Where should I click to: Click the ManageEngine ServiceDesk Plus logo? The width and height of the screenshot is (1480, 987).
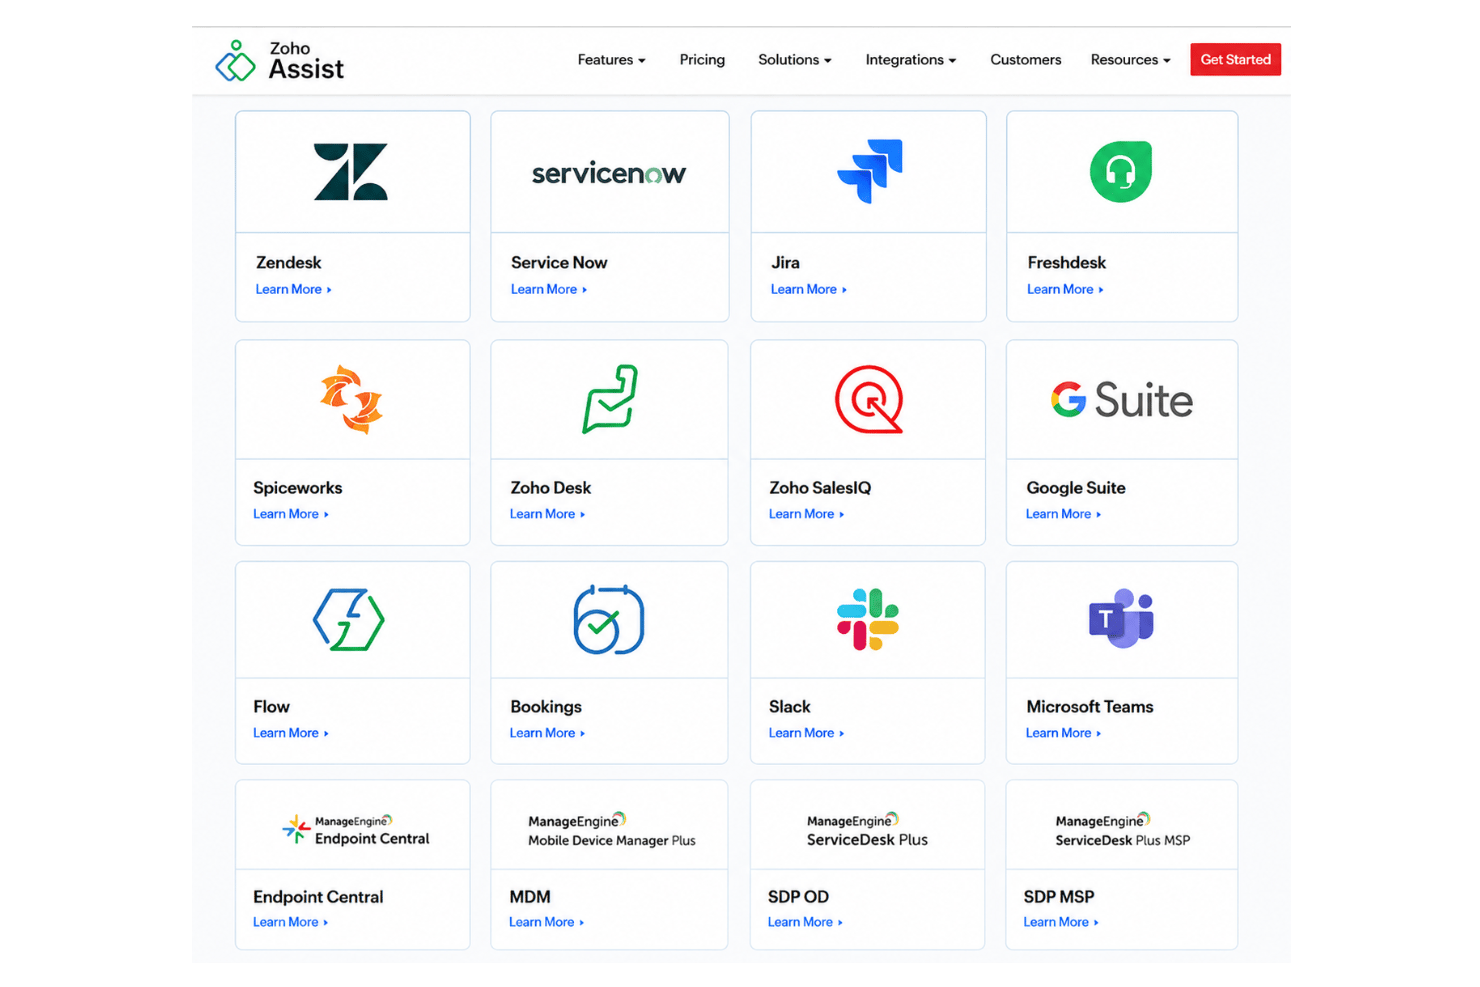pos(867,830)
